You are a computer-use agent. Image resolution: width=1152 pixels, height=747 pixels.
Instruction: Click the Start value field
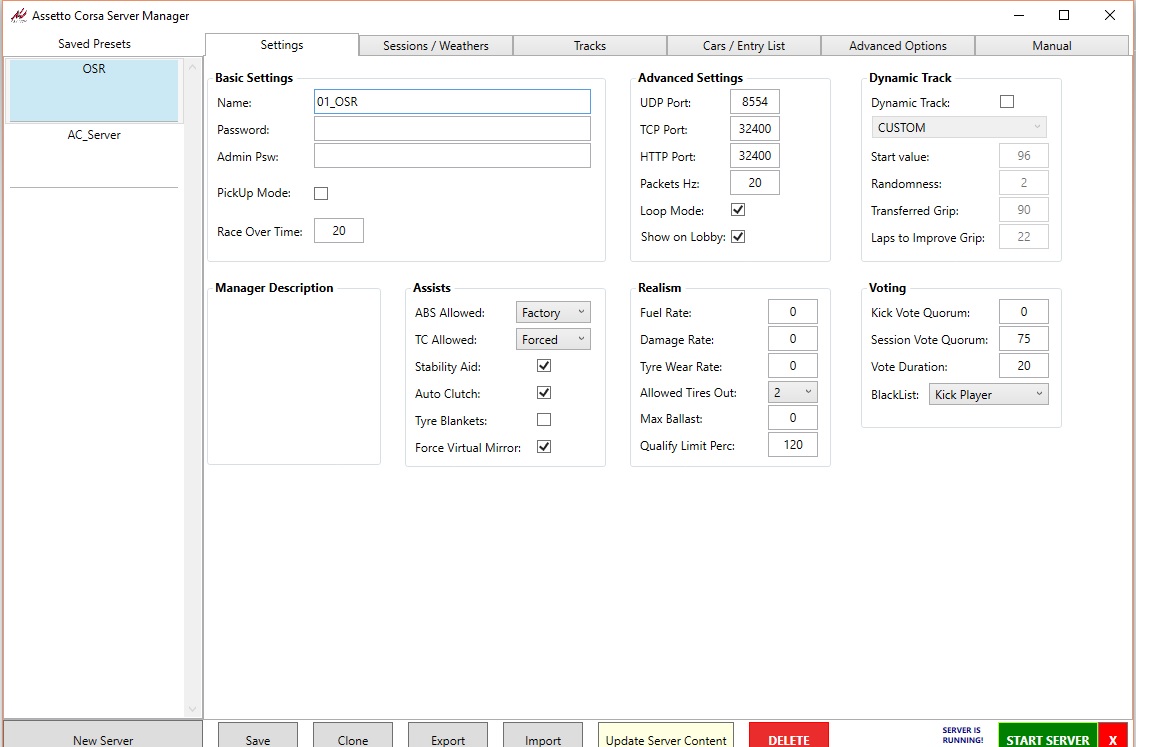(1023, 156)
